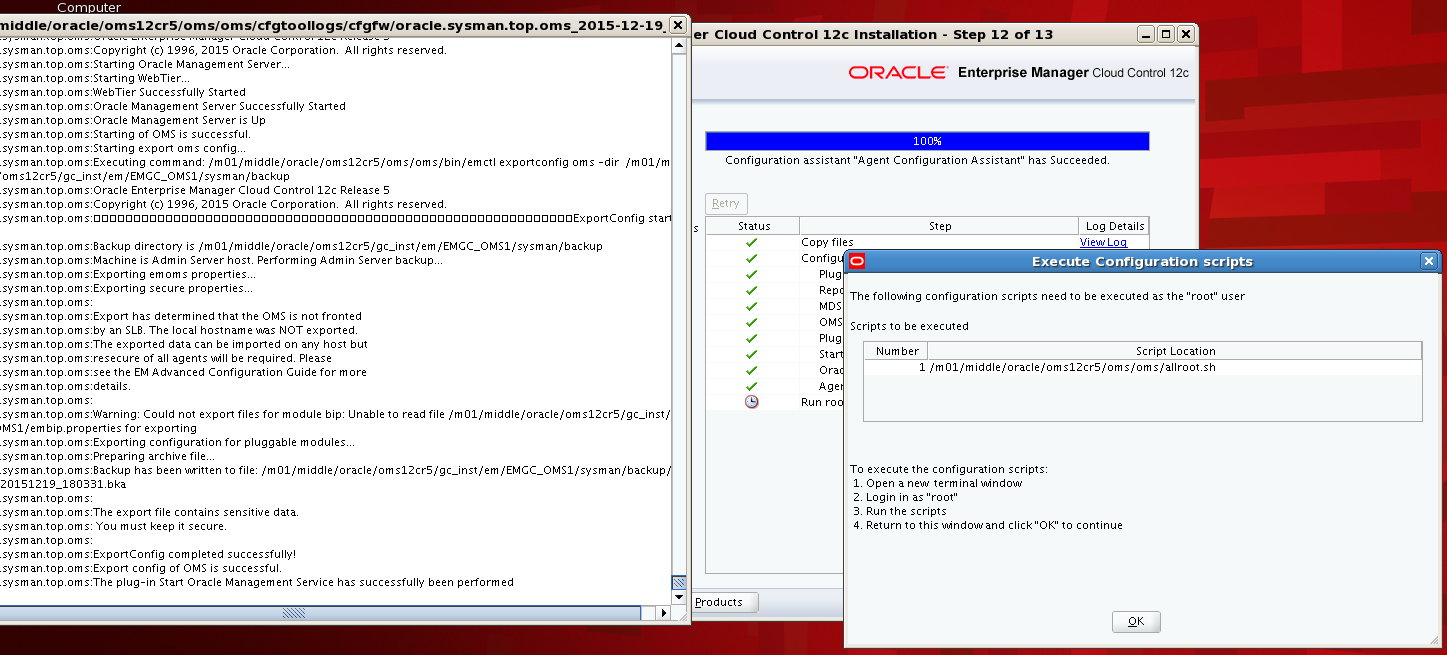Viewport: 1447px width, 655px height.
Task: Select the allroot.sh script row
Action: 1143,367
